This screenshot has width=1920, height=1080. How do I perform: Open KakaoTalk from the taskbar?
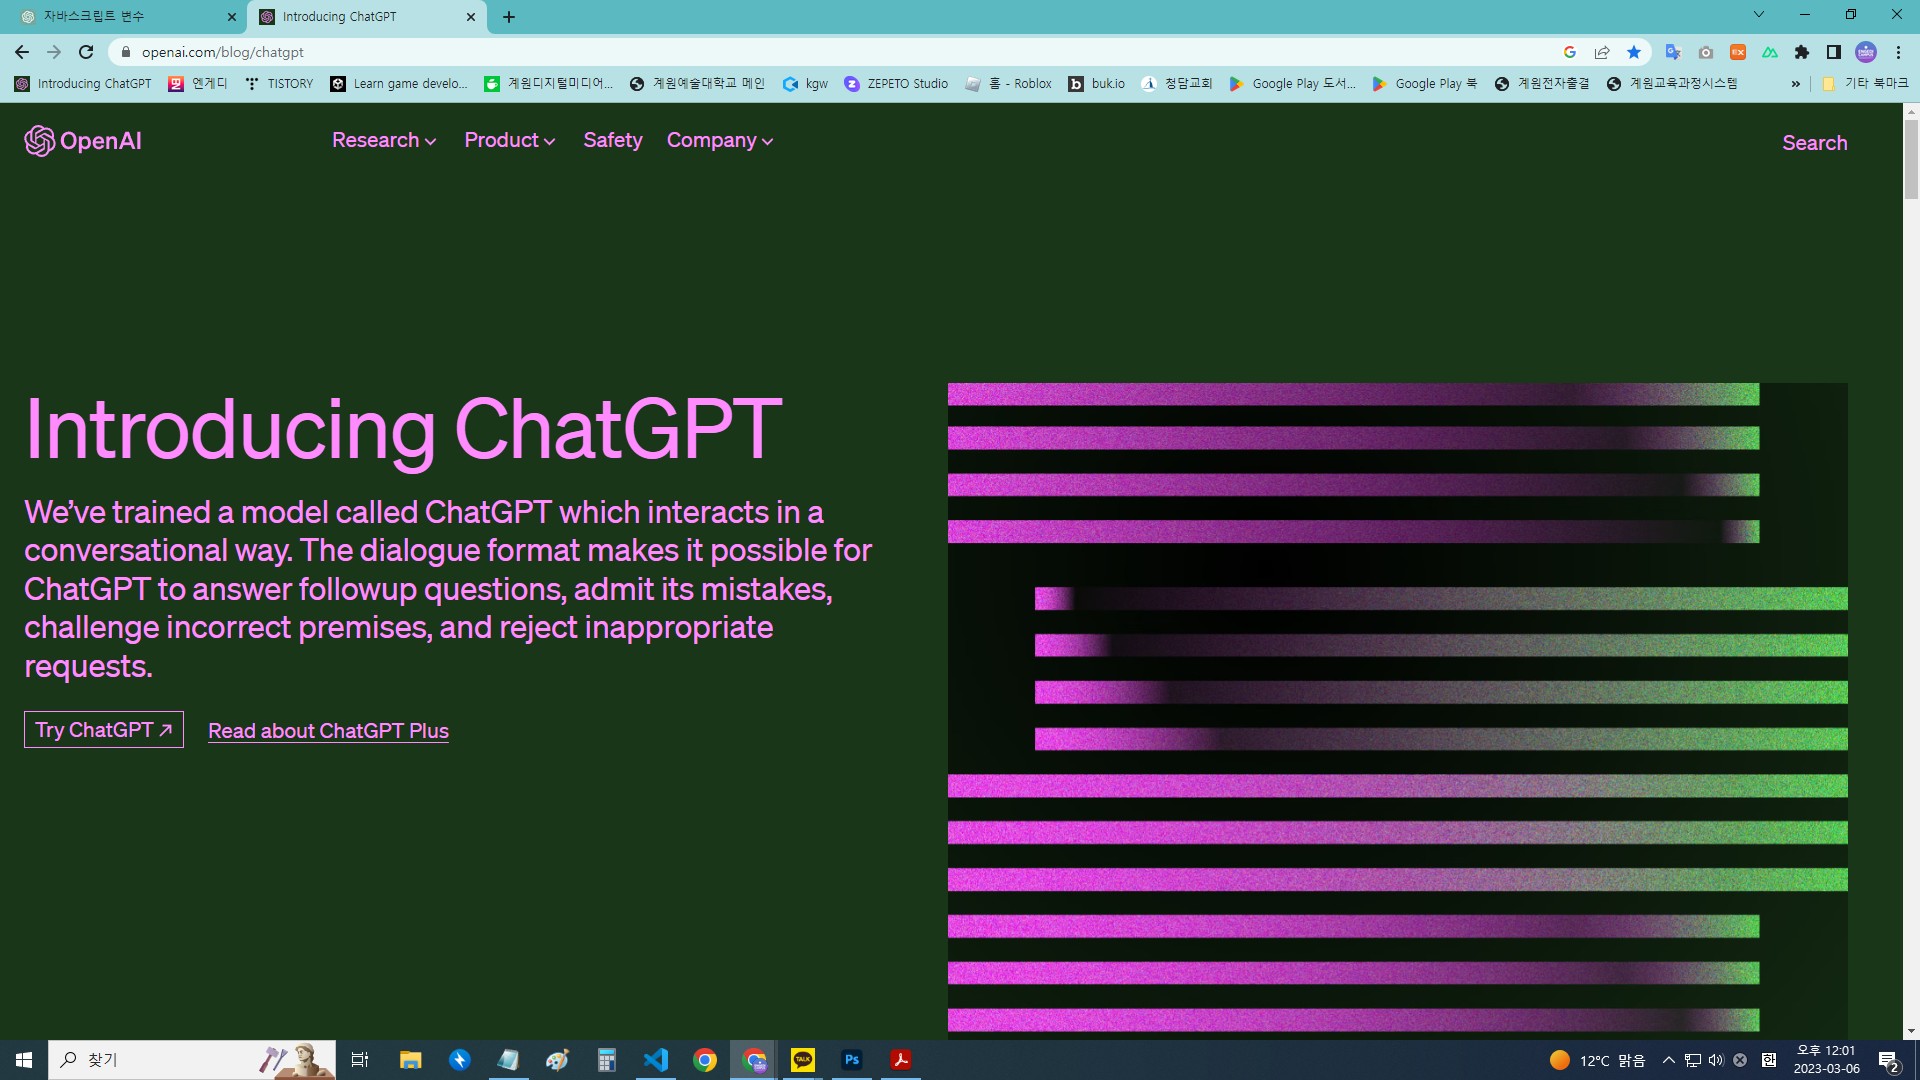coord(803,1059)
